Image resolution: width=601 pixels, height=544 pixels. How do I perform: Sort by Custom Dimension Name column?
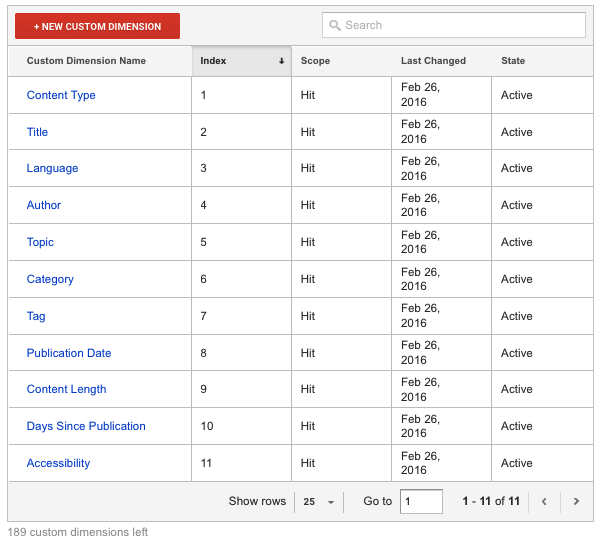(x=86, y=61)
